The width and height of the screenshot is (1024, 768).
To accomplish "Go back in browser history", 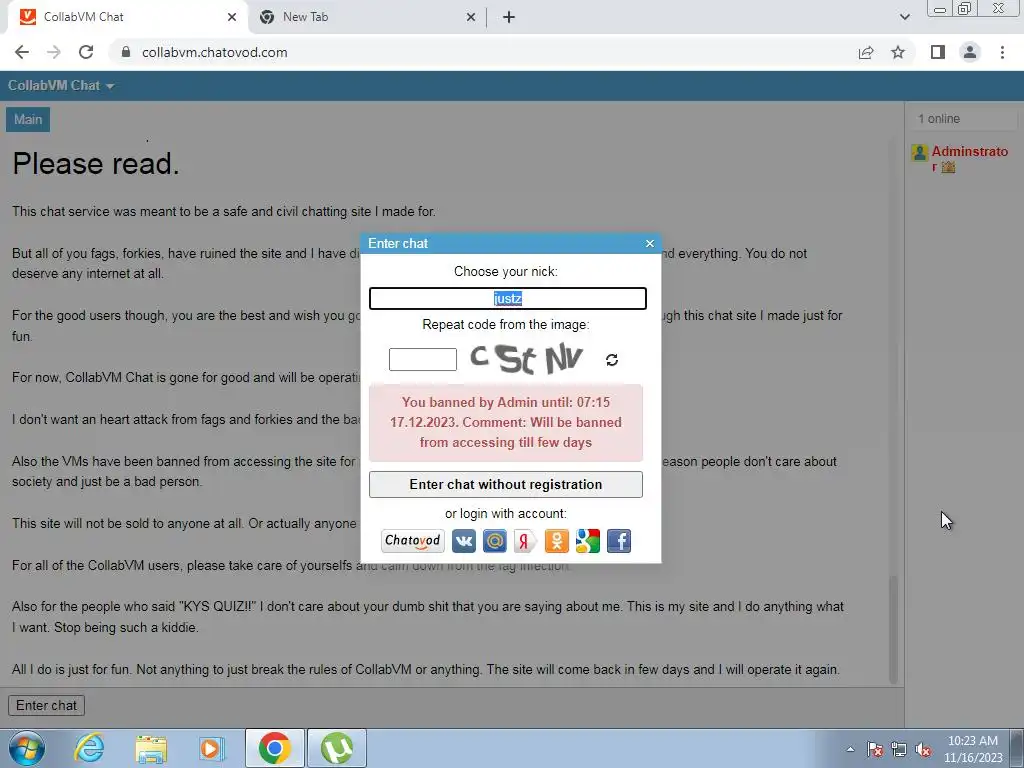I will pyautogui.click(x=22, y=52).
